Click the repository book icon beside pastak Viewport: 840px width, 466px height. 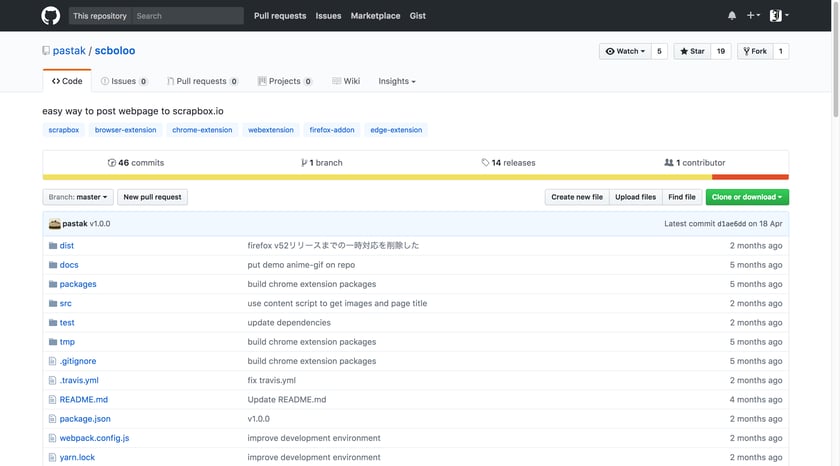pos(46,51)
